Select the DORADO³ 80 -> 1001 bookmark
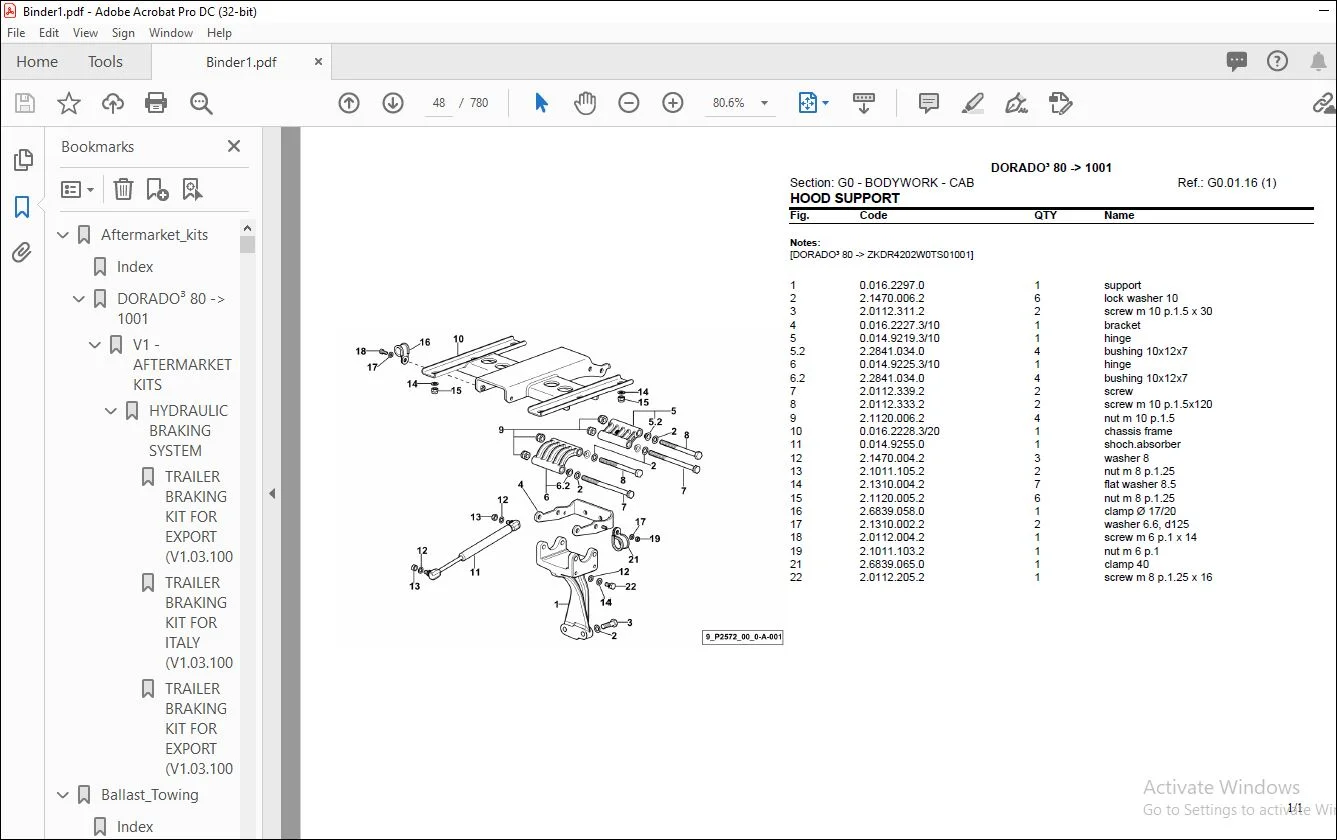The image size is (1337, 840). click(x=171, y=309)
